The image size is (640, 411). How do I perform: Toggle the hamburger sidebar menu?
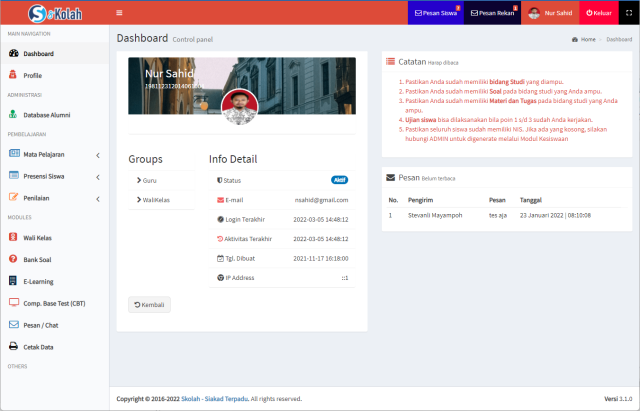120,13
